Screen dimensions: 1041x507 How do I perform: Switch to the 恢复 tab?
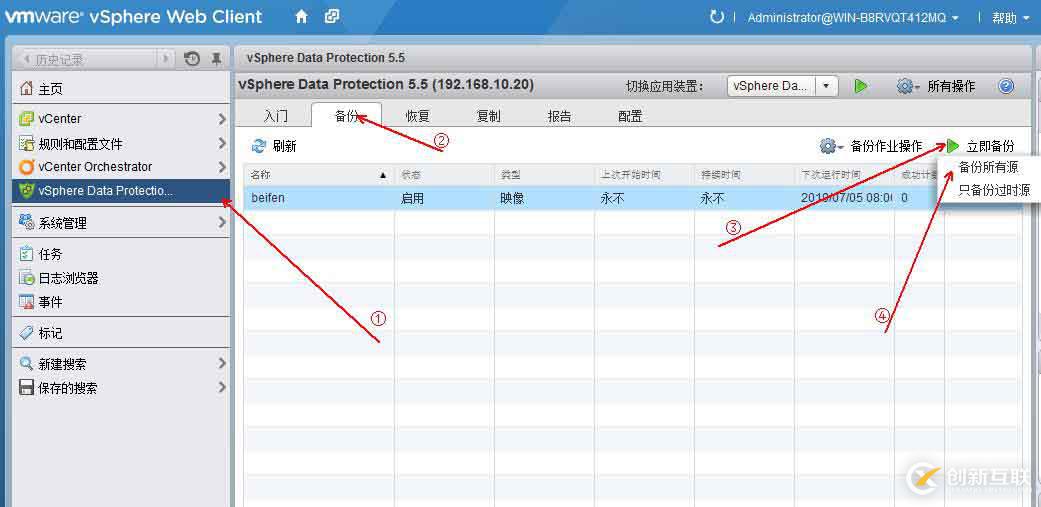pos(418,116)
